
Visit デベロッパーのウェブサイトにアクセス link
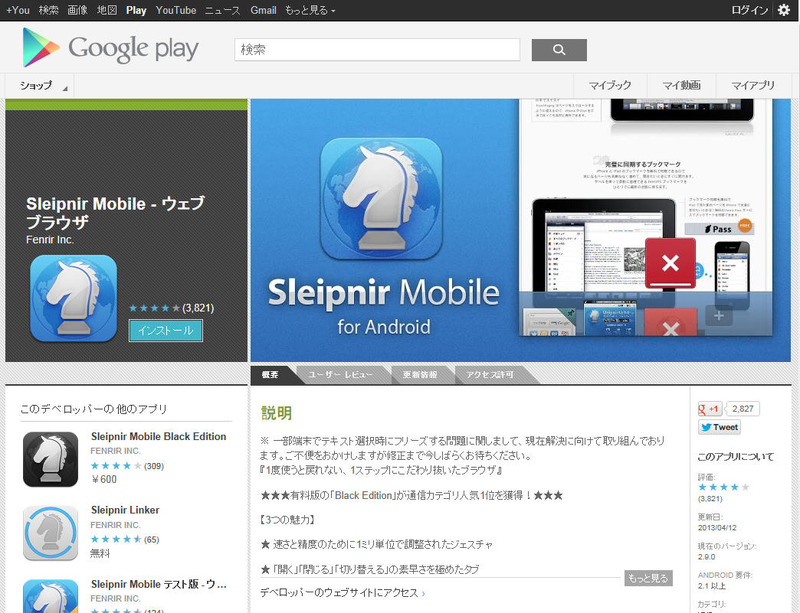pos(340,593)
